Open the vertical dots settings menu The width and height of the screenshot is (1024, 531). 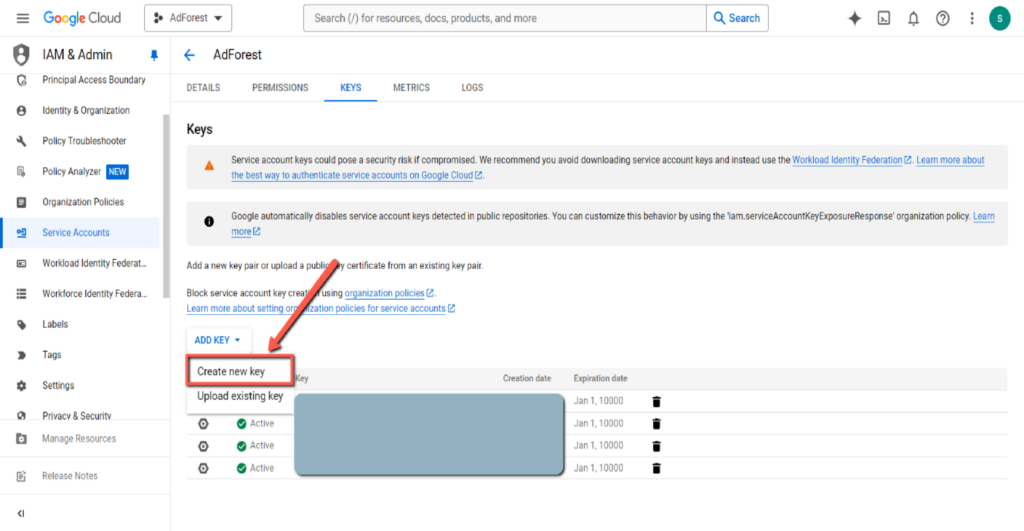[x=972, y=18]
